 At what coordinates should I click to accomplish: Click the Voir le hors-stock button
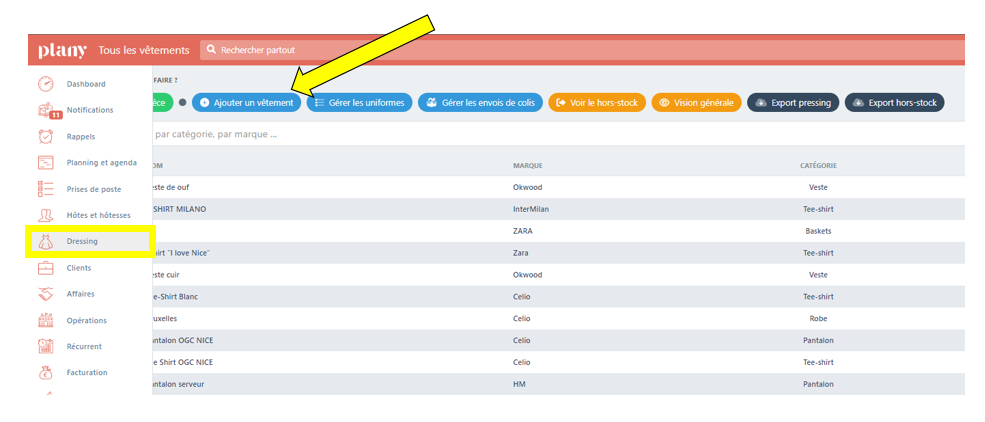596,102
